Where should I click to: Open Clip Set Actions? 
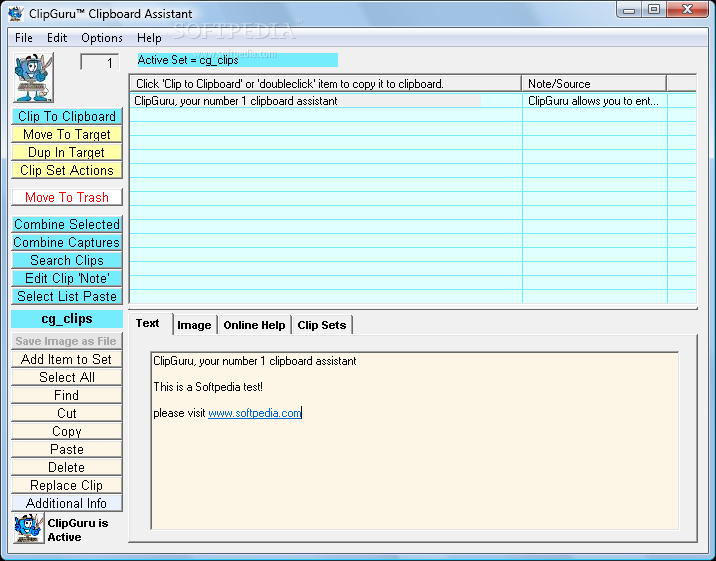tap(67, 170)
